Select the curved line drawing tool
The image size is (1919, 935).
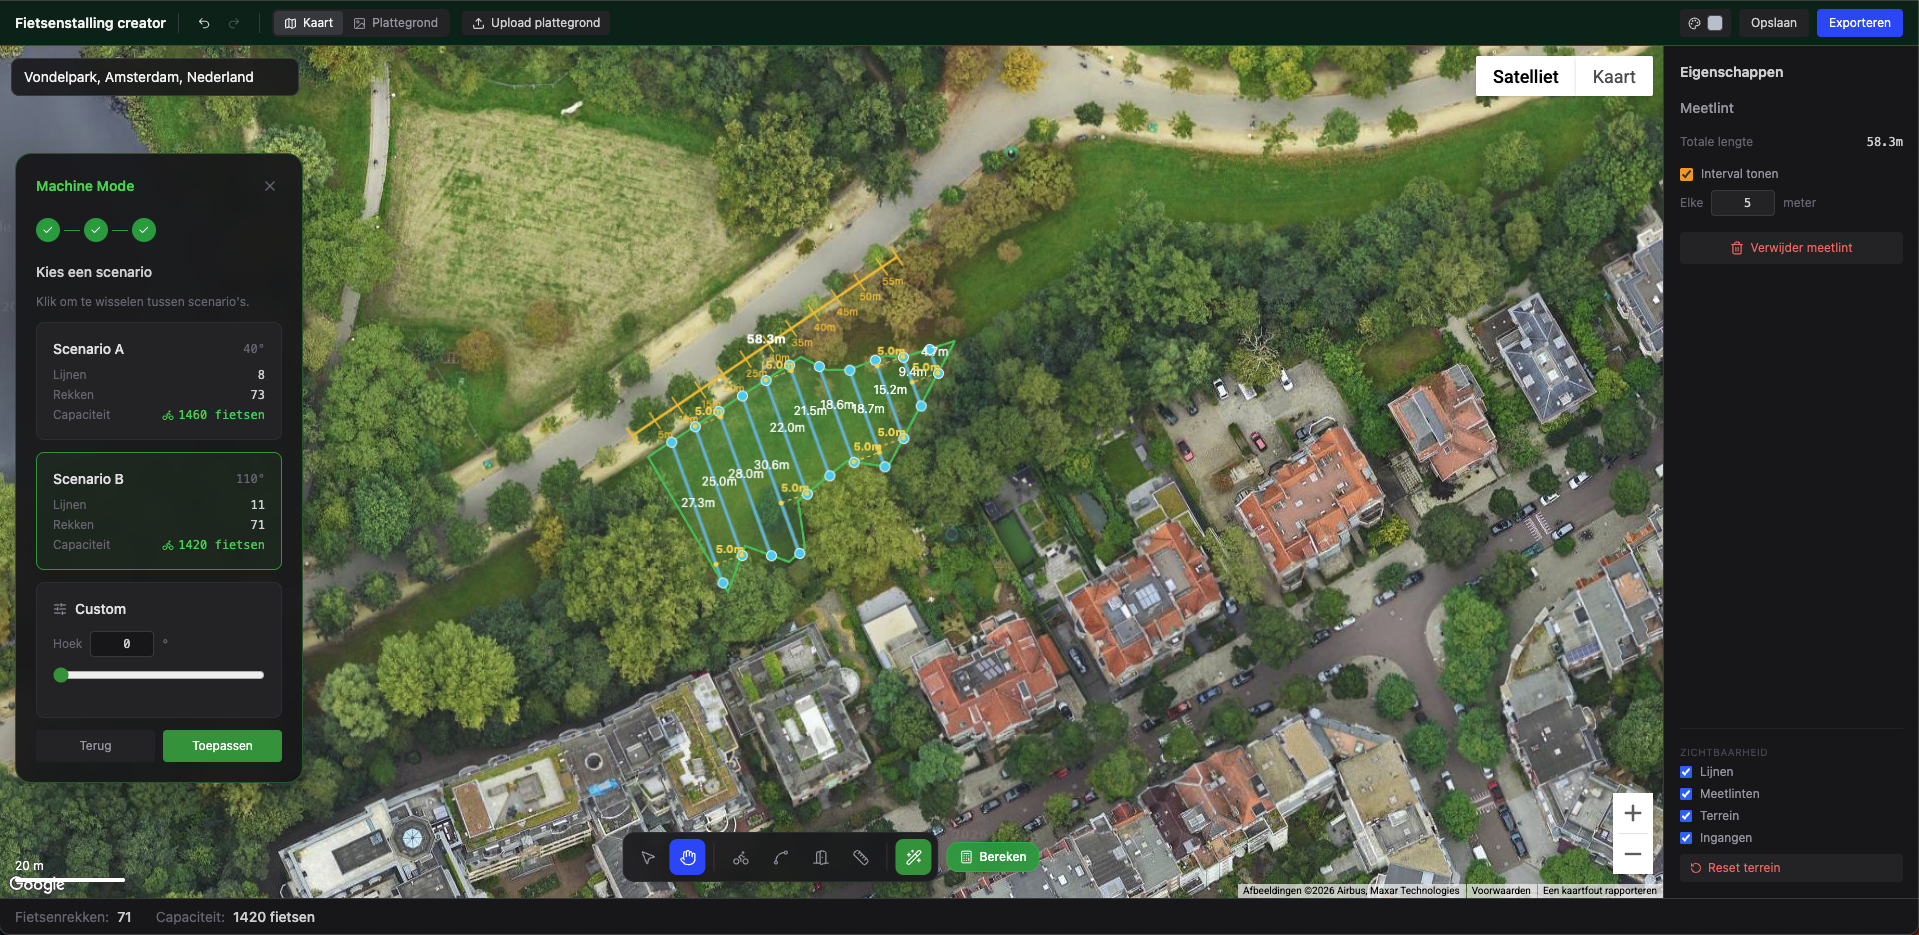point(781,857)
